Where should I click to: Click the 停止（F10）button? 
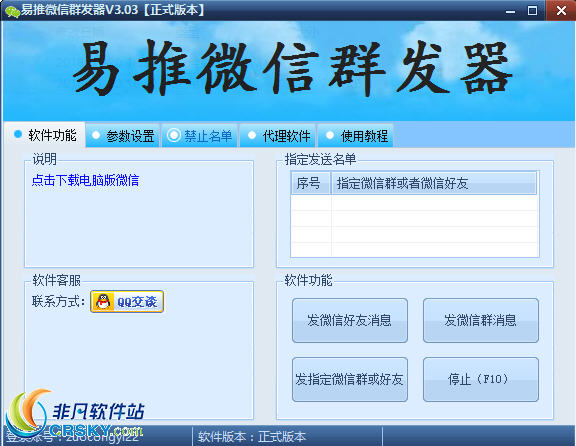[480, 379]
